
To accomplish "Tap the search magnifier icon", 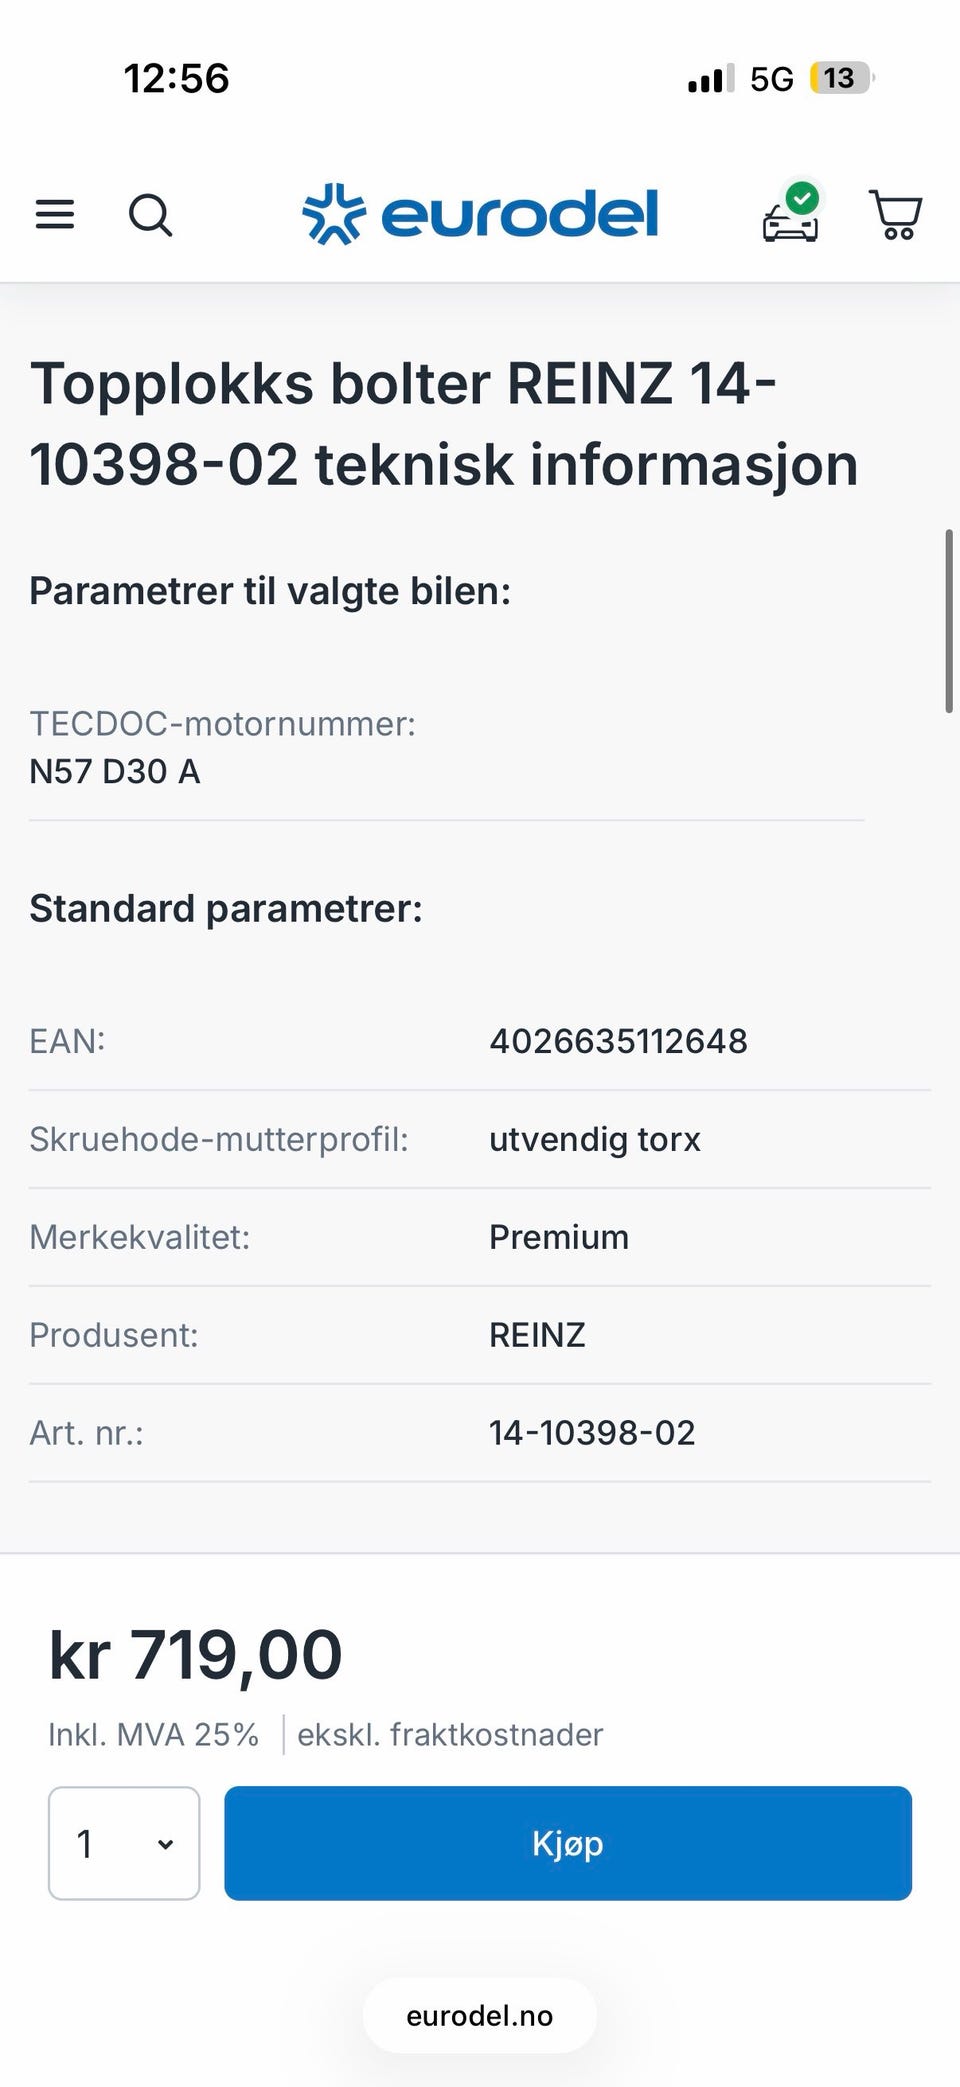I will pyautogui.click(x=150, y=214).
